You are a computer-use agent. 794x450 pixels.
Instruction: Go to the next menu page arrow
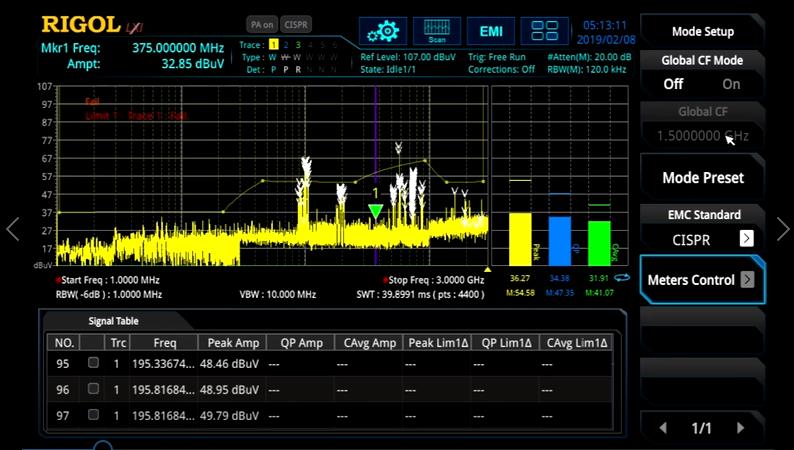point(740,428)
